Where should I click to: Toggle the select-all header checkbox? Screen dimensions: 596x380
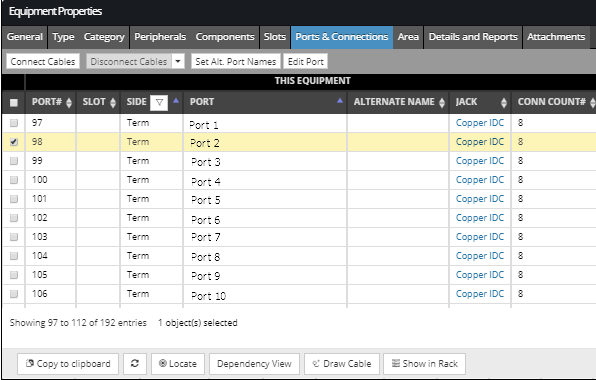(x=14, y=103)
